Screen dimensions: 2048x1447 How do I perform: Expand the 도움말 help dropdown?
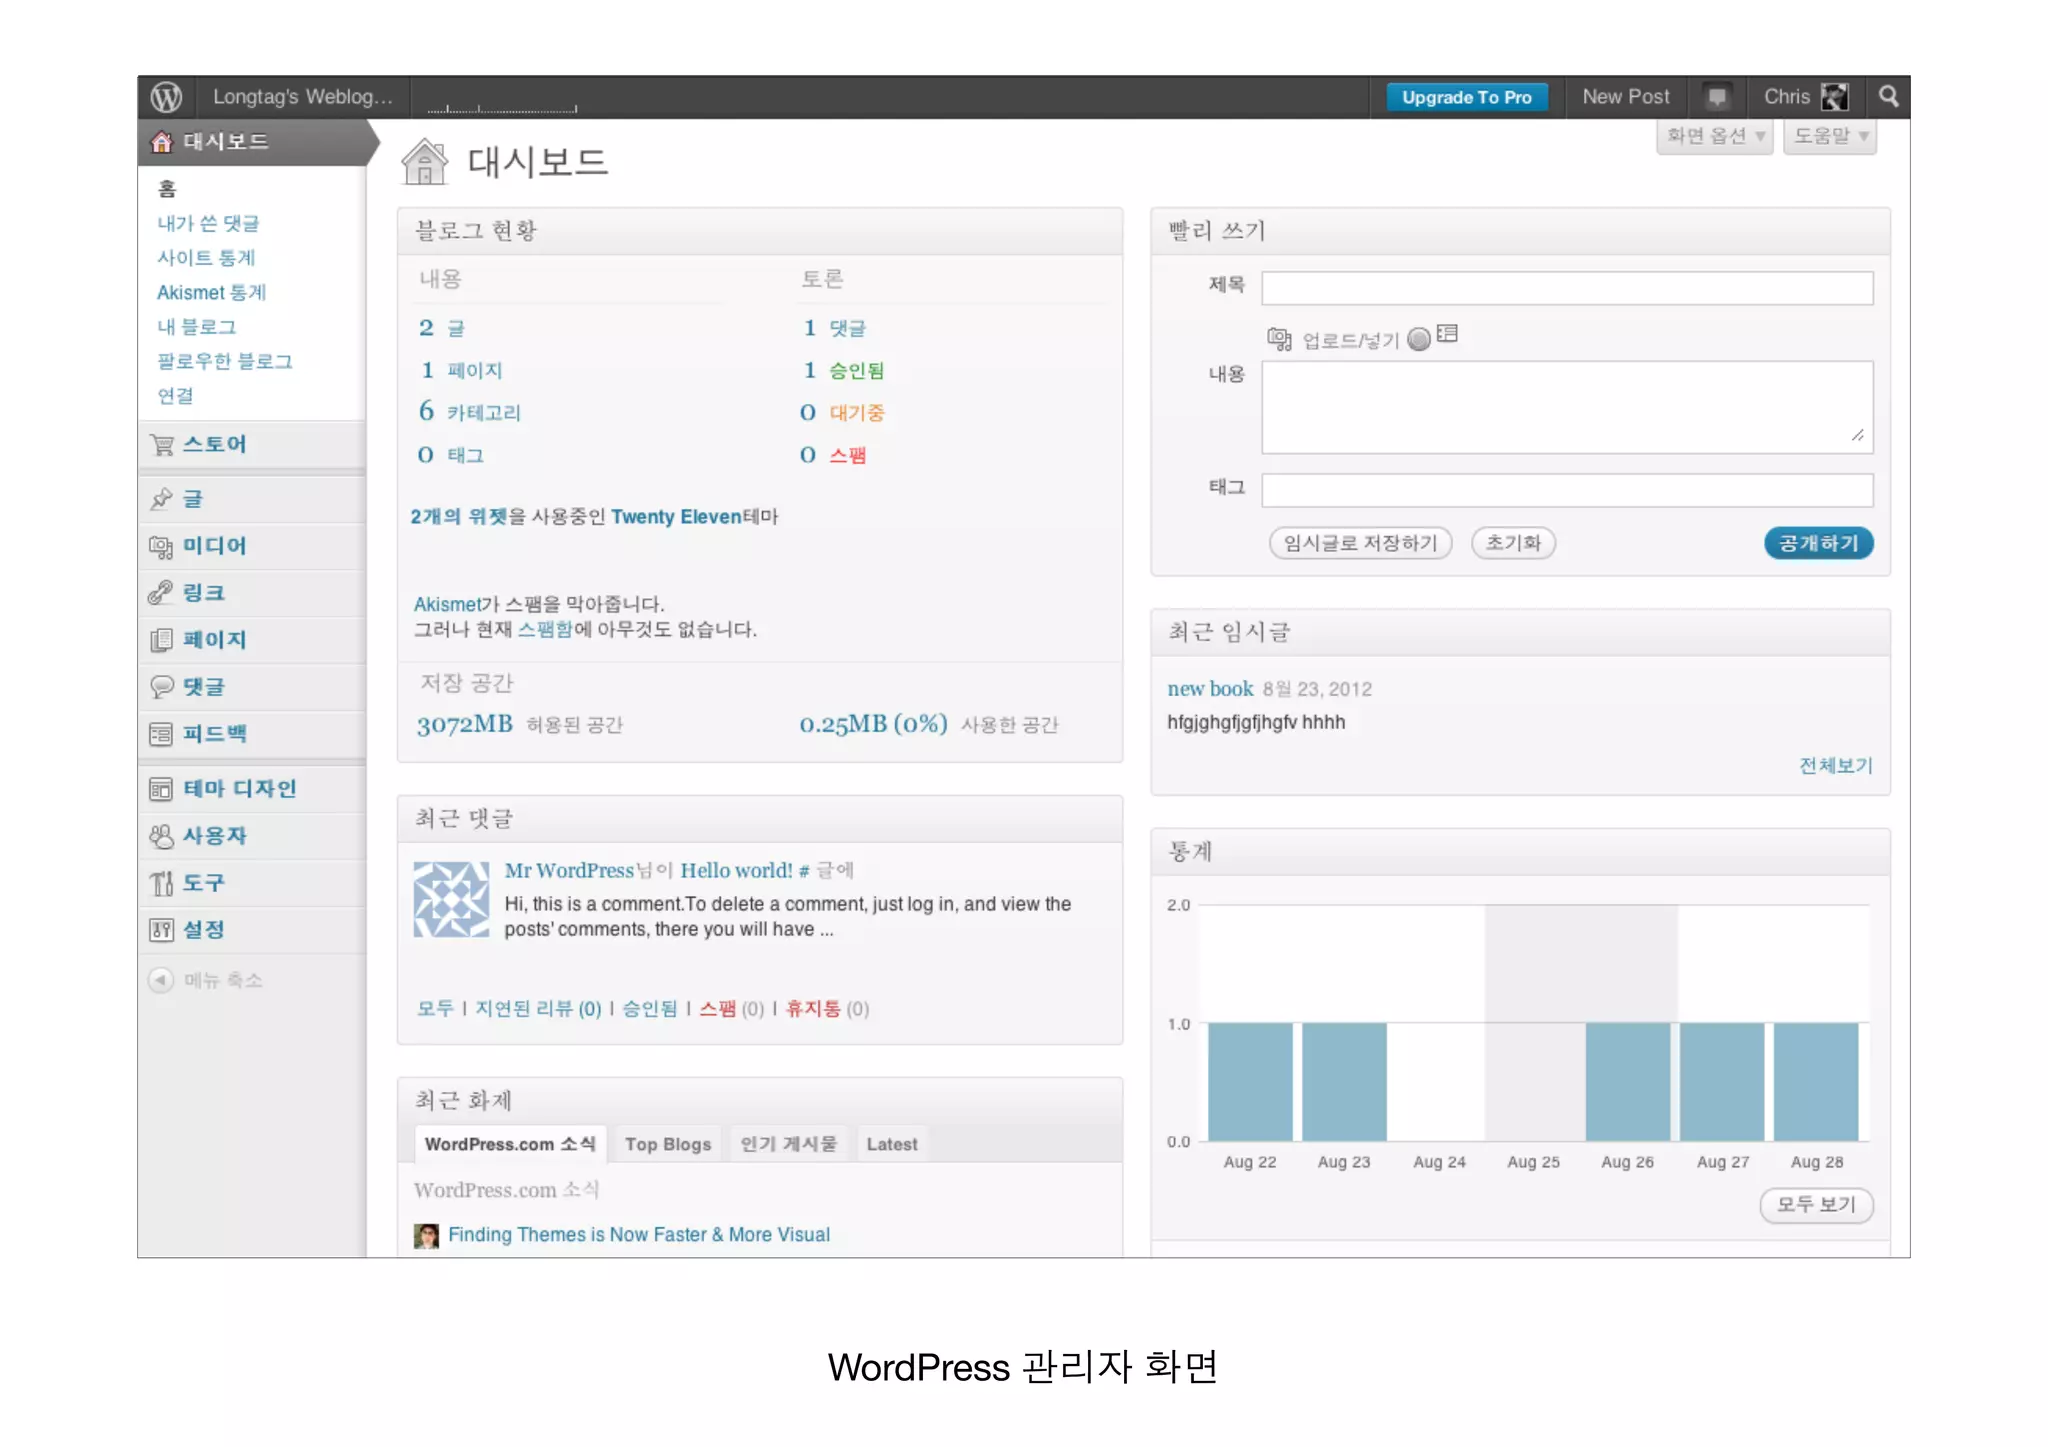[1829, 136]
